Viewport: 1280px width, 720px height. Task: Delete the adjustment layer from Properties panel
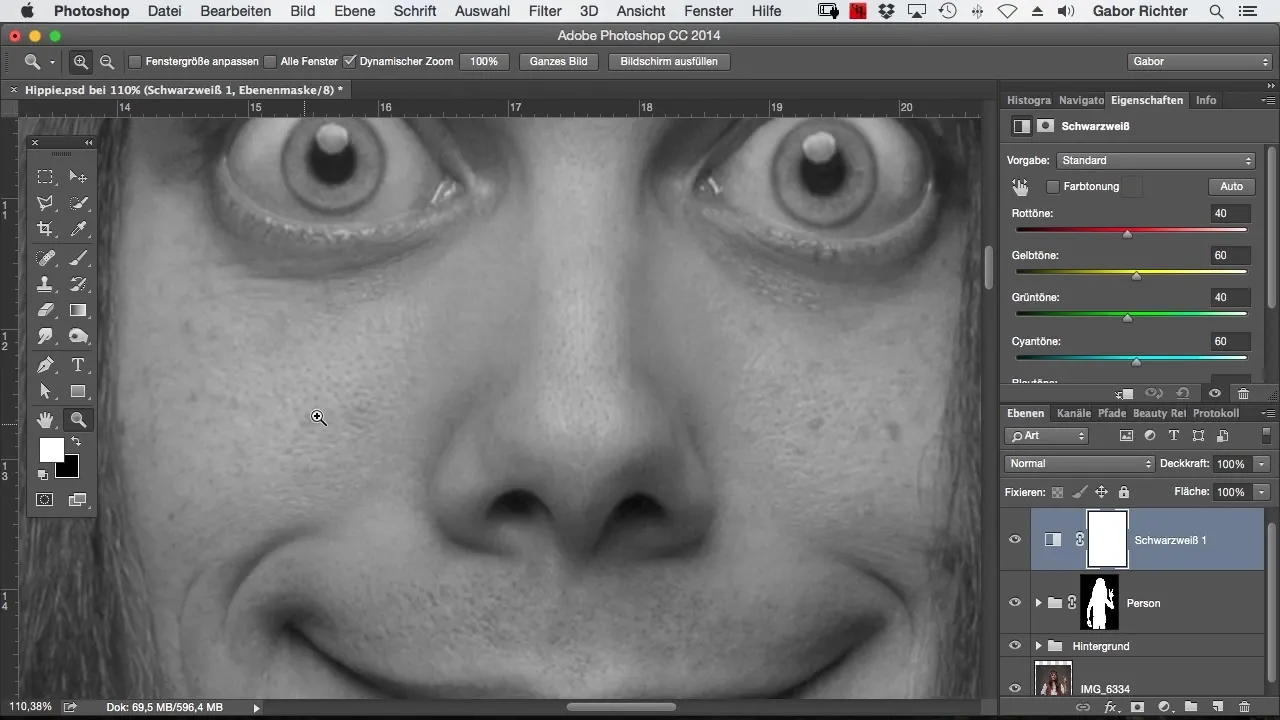(x=1243, y=394)
